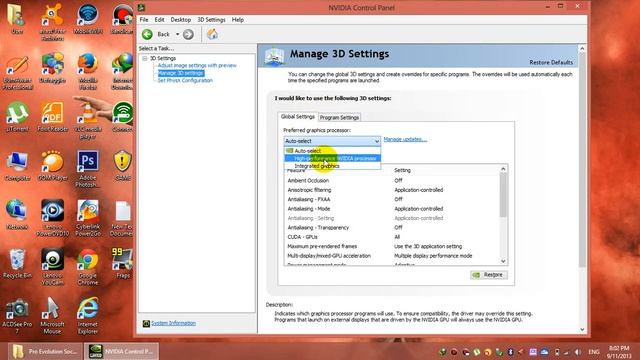Open the Desktop menu
The height and width of the screenshot is (360, 640).
click(x=180, y=20)
